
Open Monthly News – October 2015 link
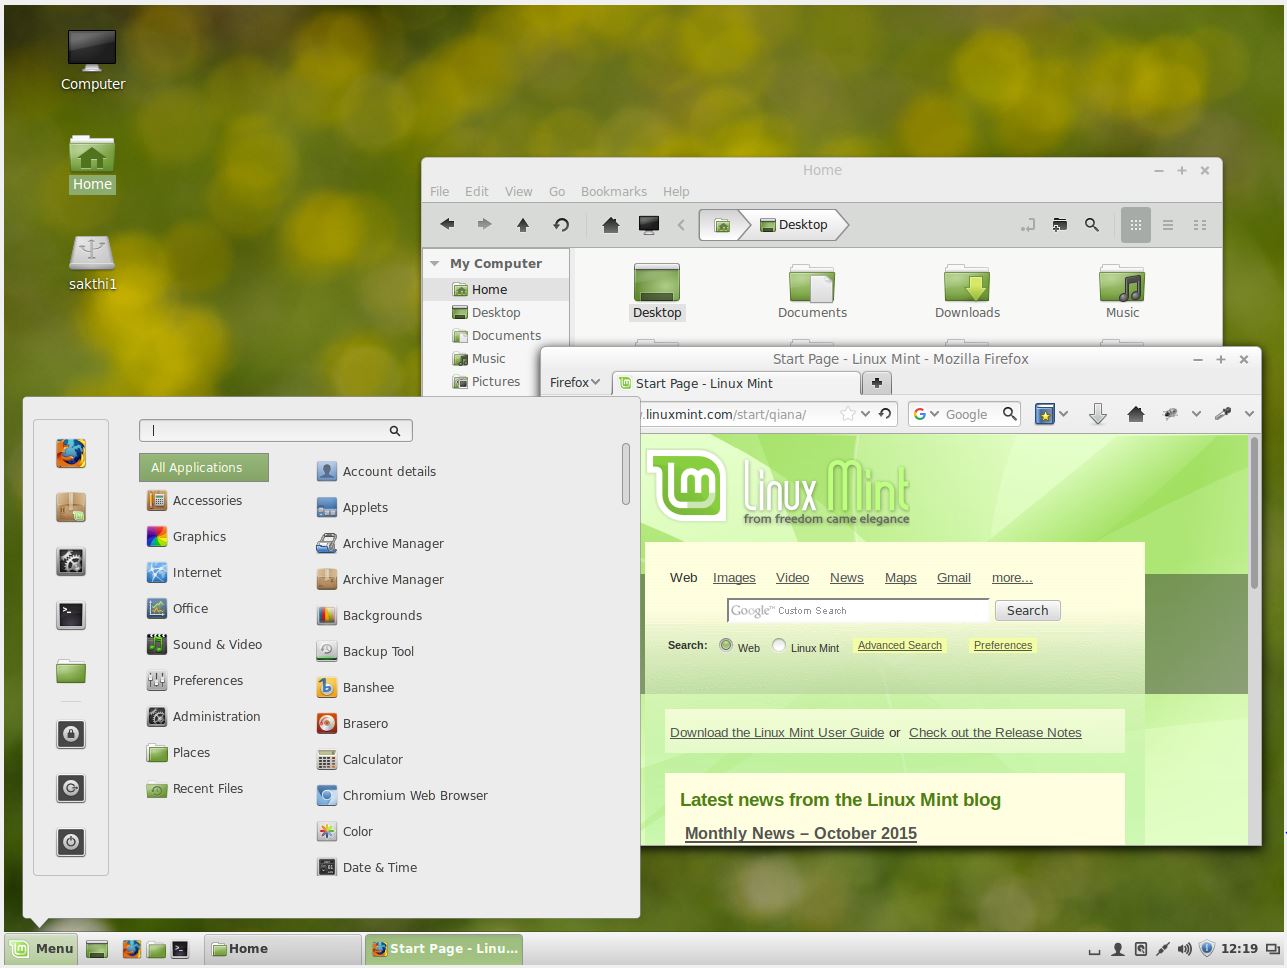pyautogui.click(x=800, y=834)
